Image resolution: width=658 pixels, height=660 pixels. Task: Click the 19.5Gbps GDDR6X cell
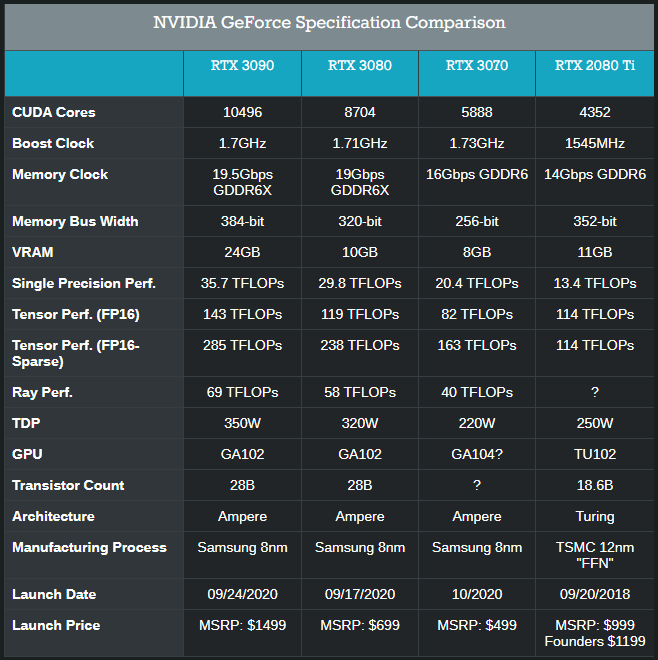[242, 182]
